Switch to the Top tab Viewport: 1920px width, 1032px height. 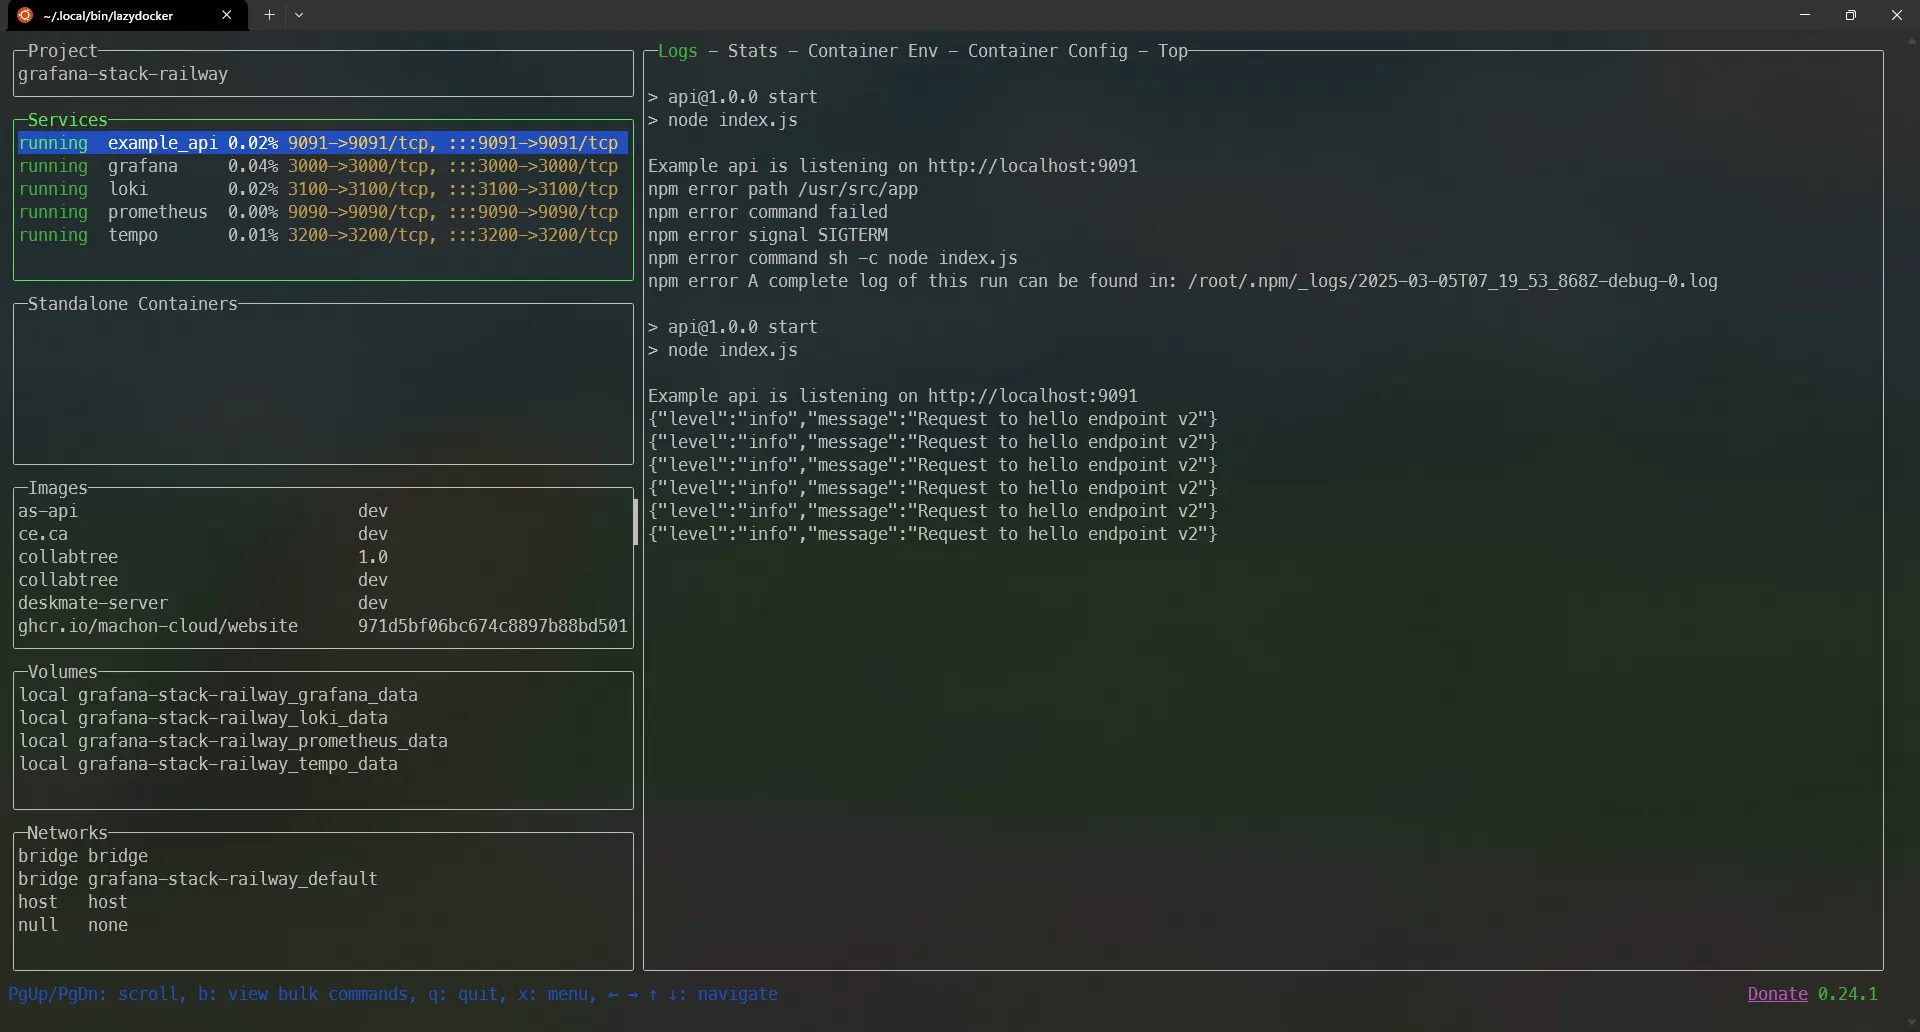pyautogui.click(x=1172, y=51)
